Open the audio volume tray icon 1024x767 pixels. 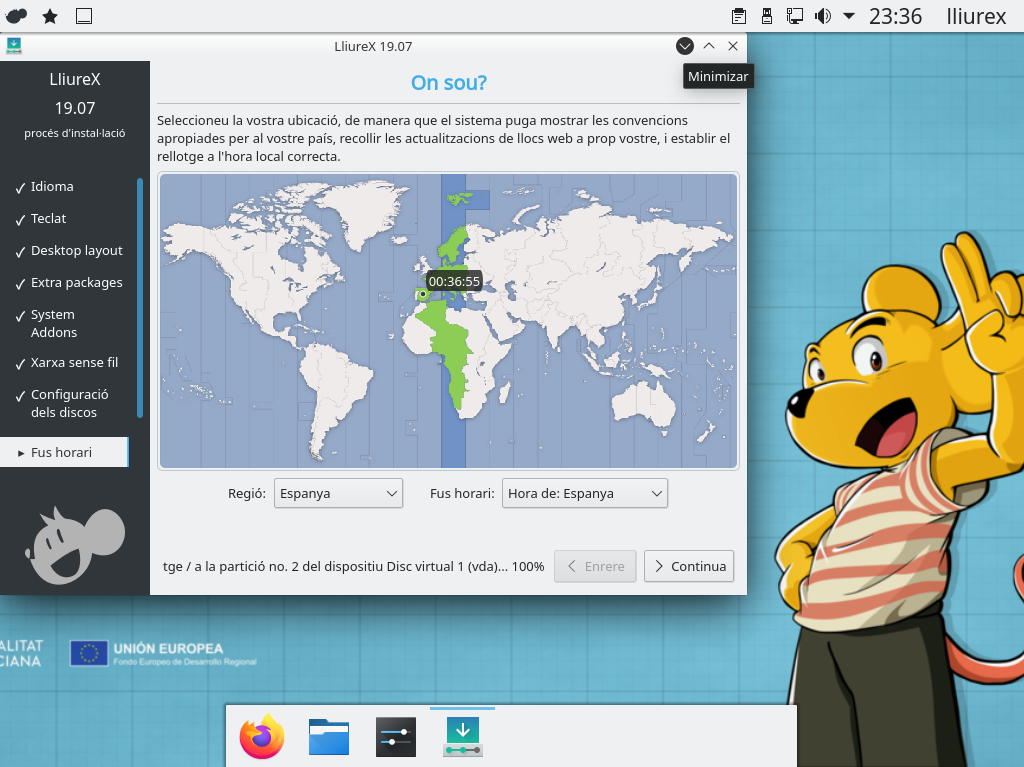(823, 16)
